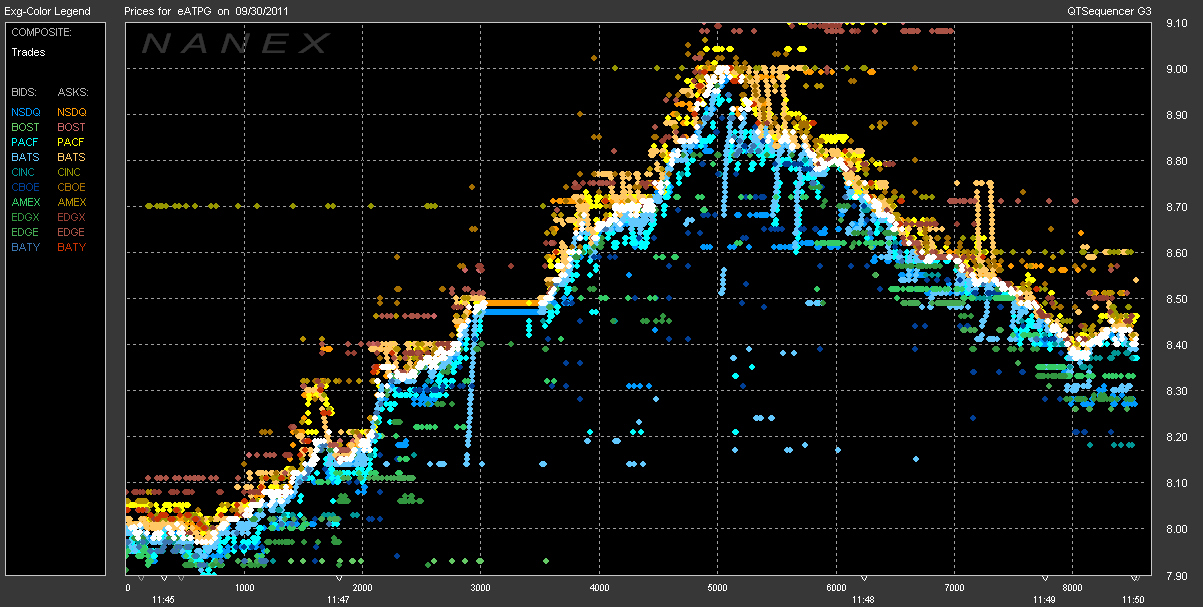The height and width of the screenshot is (607, 1203).
Task: Select CBOE in the ASKS column
Action: pos(73,187)
